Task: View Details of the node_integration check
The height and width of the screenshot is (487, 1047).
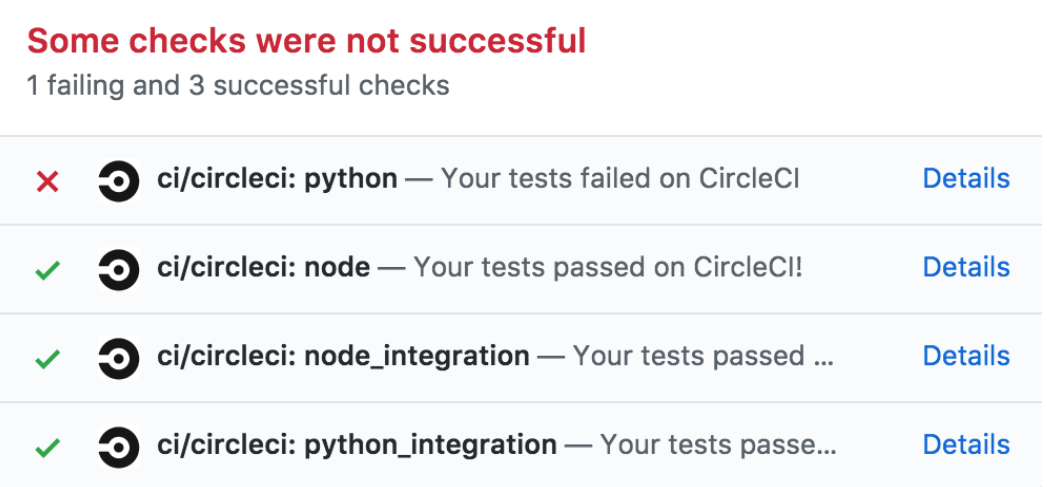Action: [965, 356]
